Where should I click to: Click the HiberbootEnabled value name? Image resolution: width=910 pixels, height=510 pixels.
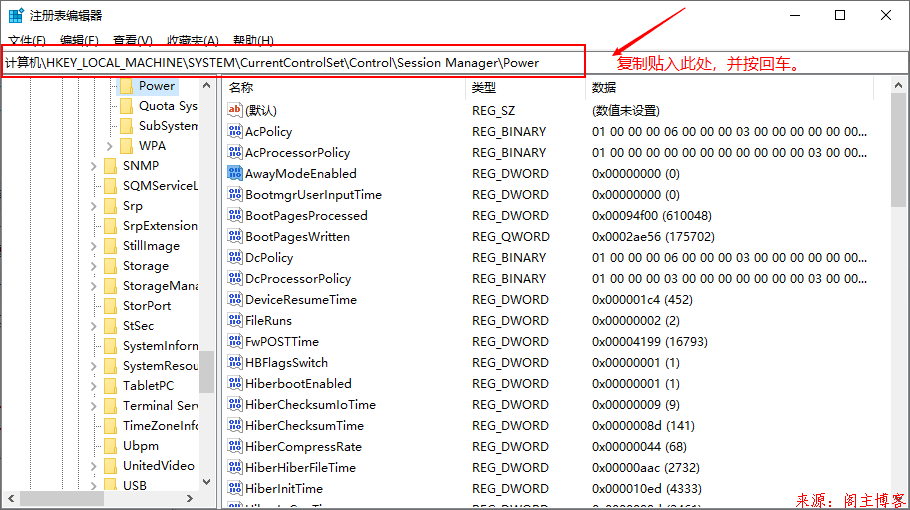pos(298,384)
